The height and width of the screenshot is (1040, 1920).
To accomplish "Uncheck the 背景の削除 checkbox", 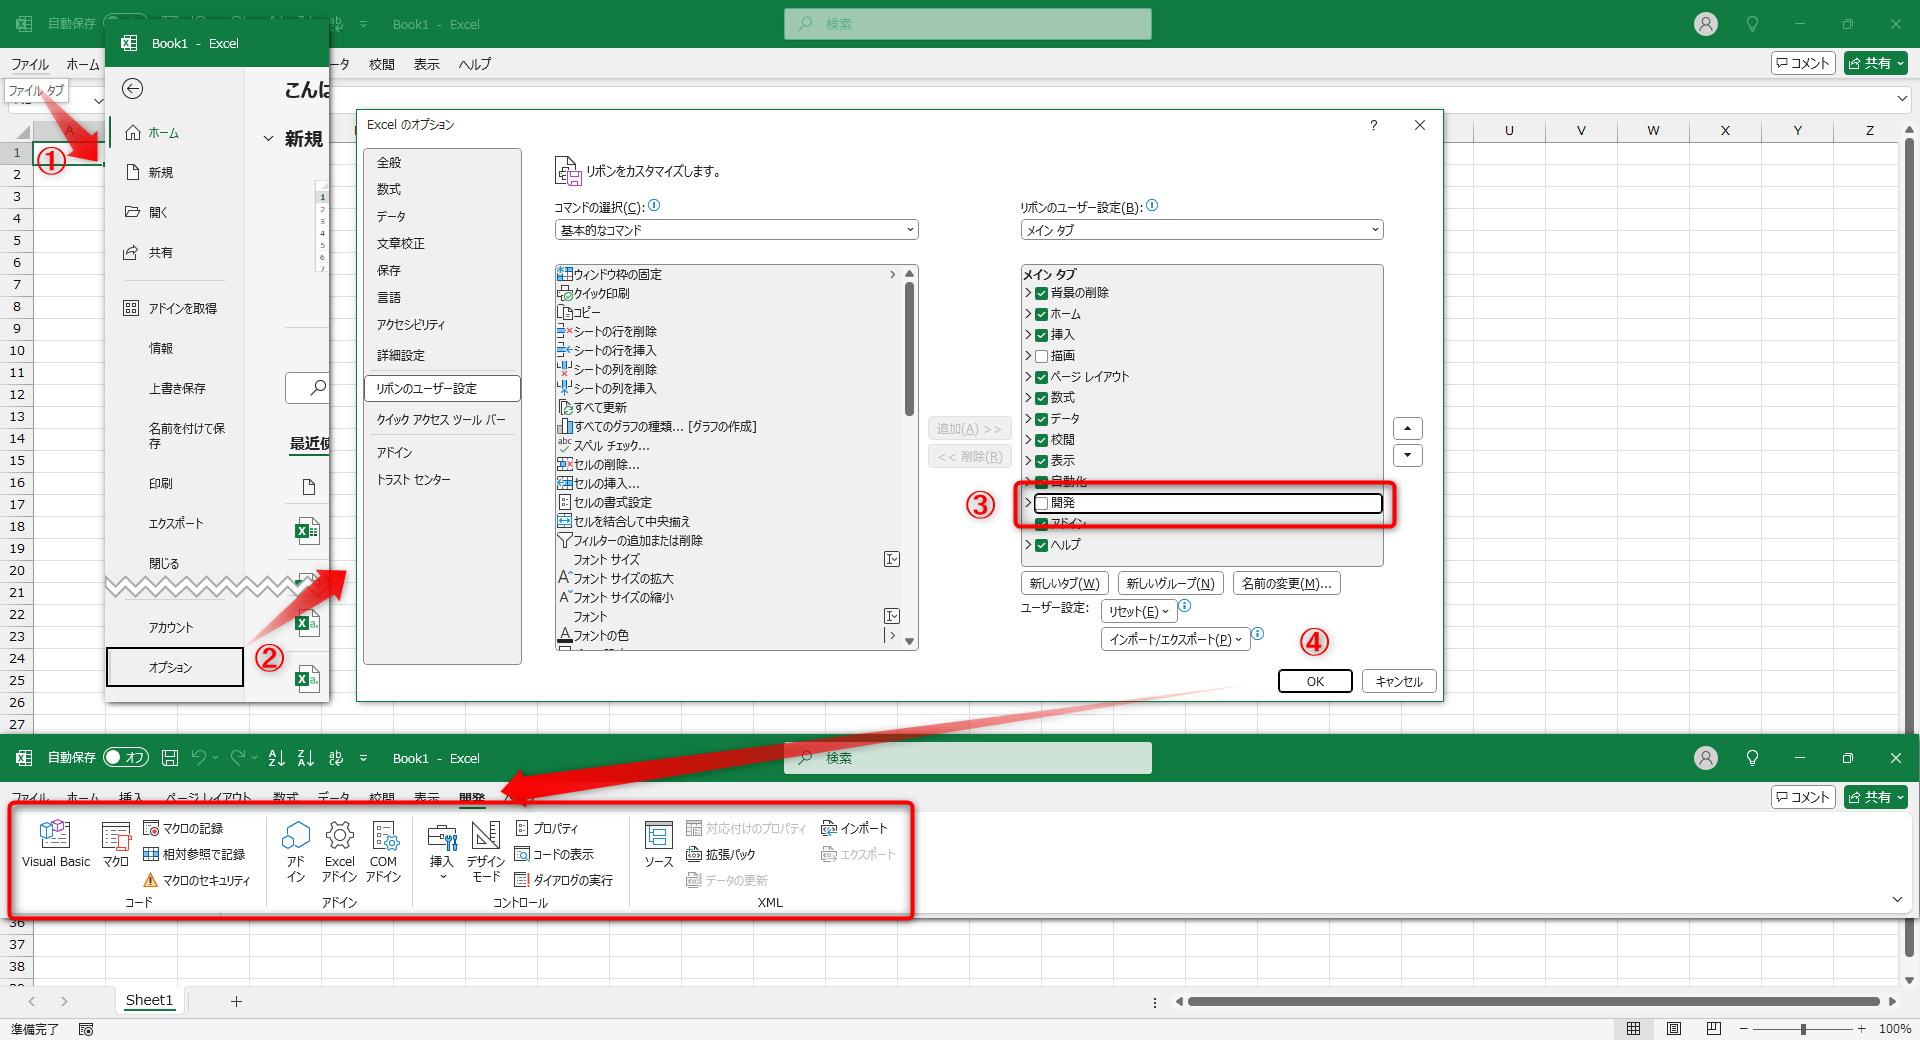I will 1042,293.
